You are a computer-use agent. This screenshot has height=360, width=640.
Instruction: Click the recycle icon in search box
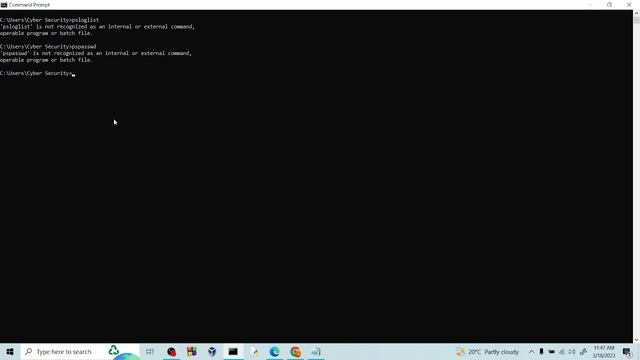tap(113, 350)
